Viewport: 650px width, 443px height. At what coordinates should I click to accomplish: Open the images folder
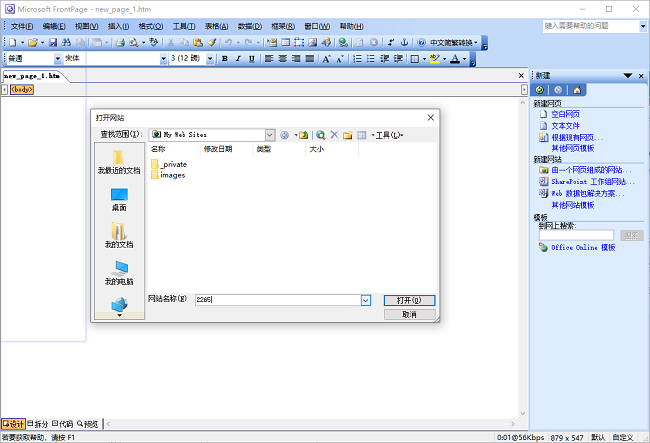point(171,175)
